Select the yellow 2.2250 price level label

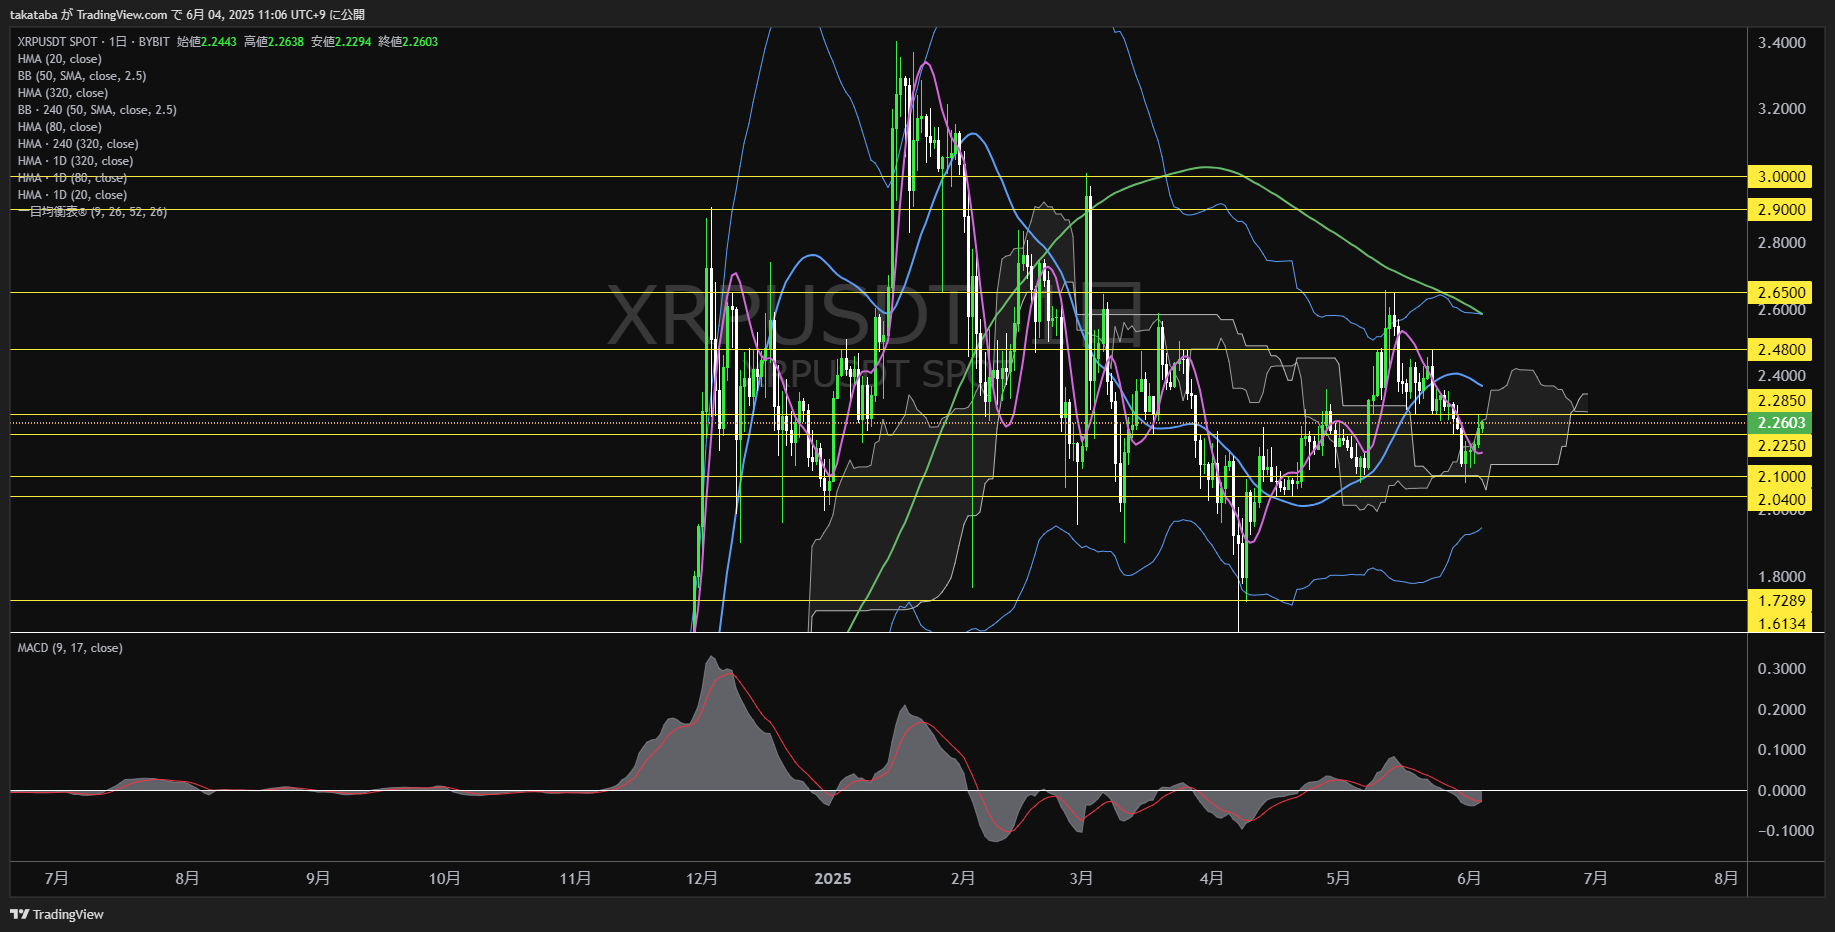(1780, 445)
